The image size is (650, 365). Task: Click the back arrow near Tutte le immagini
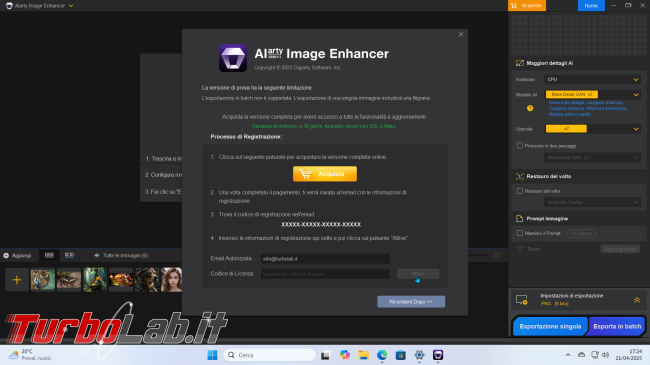click(97, 256)
